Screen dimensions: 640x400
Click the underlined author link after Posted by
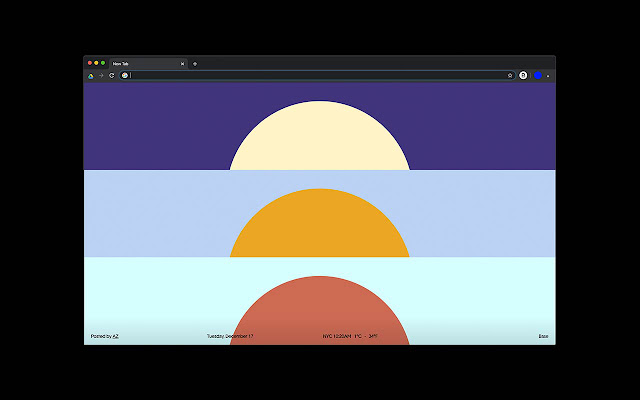click(x=116, y=336)
